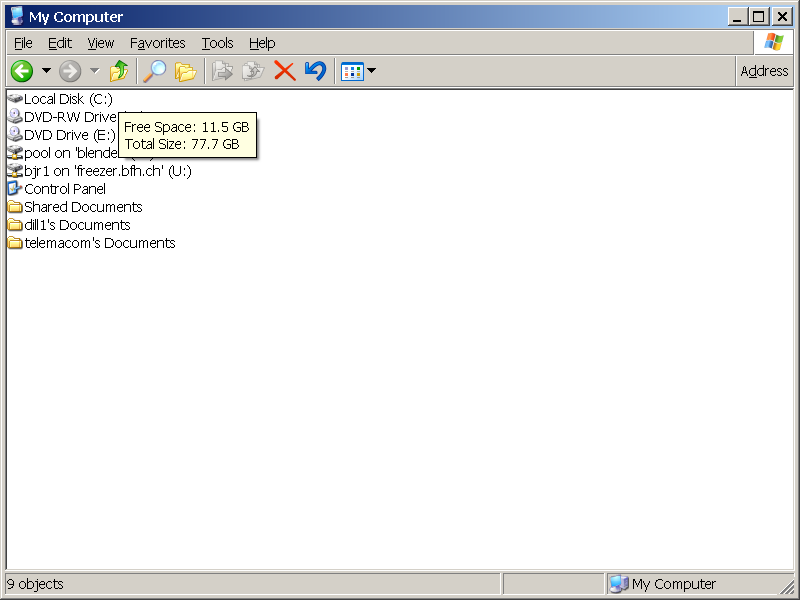This screenshot has height=600, width=800.
Task: Select the bjr1 network drive icon
Action: [15, 170]
